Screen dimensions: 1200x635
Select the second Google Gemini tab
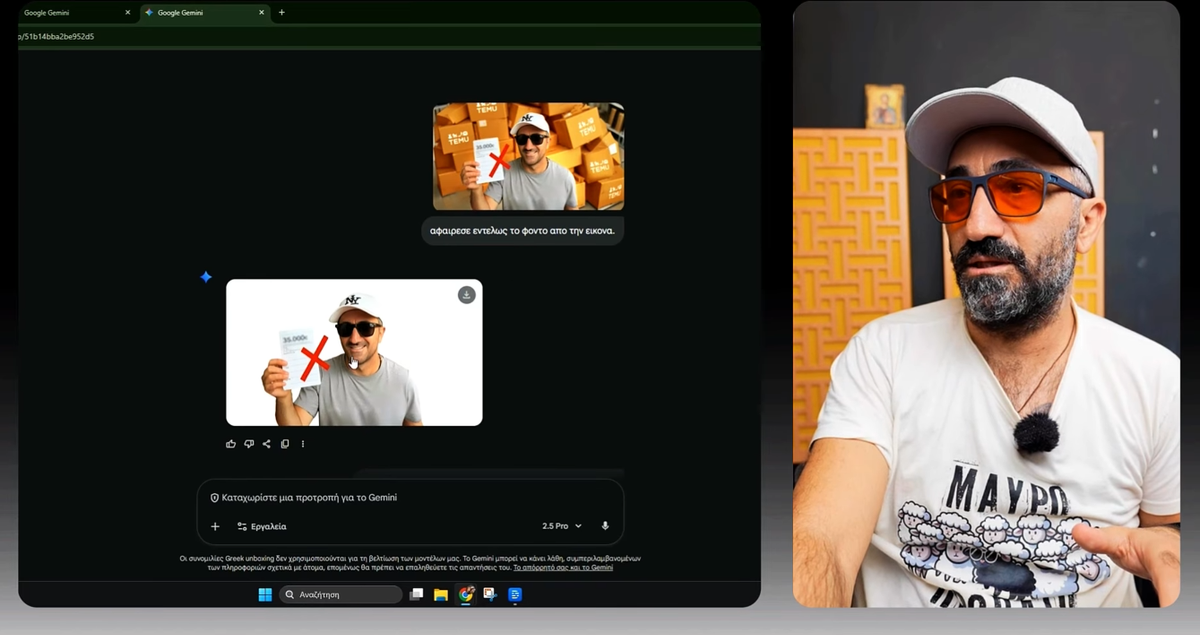pyautogui.click(x=205, y=13)
